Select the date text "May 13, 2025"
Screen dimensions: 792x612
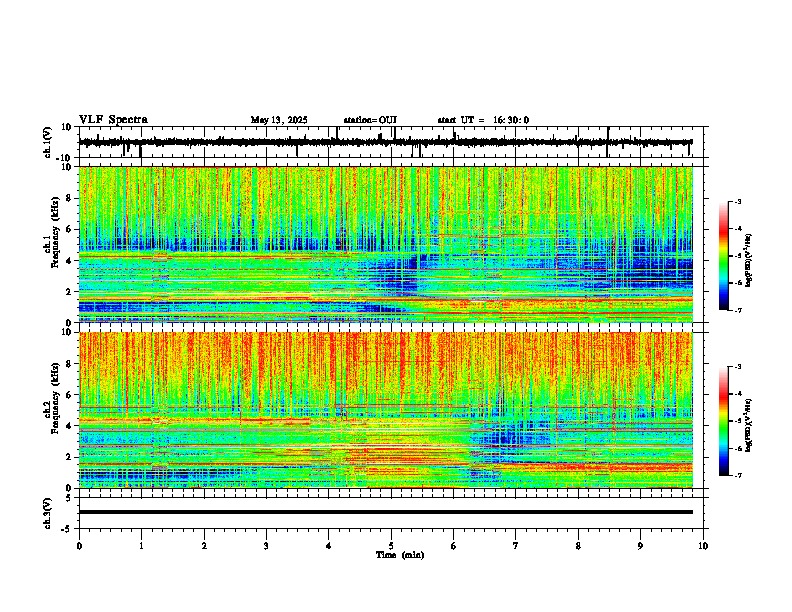click(279, 120)
